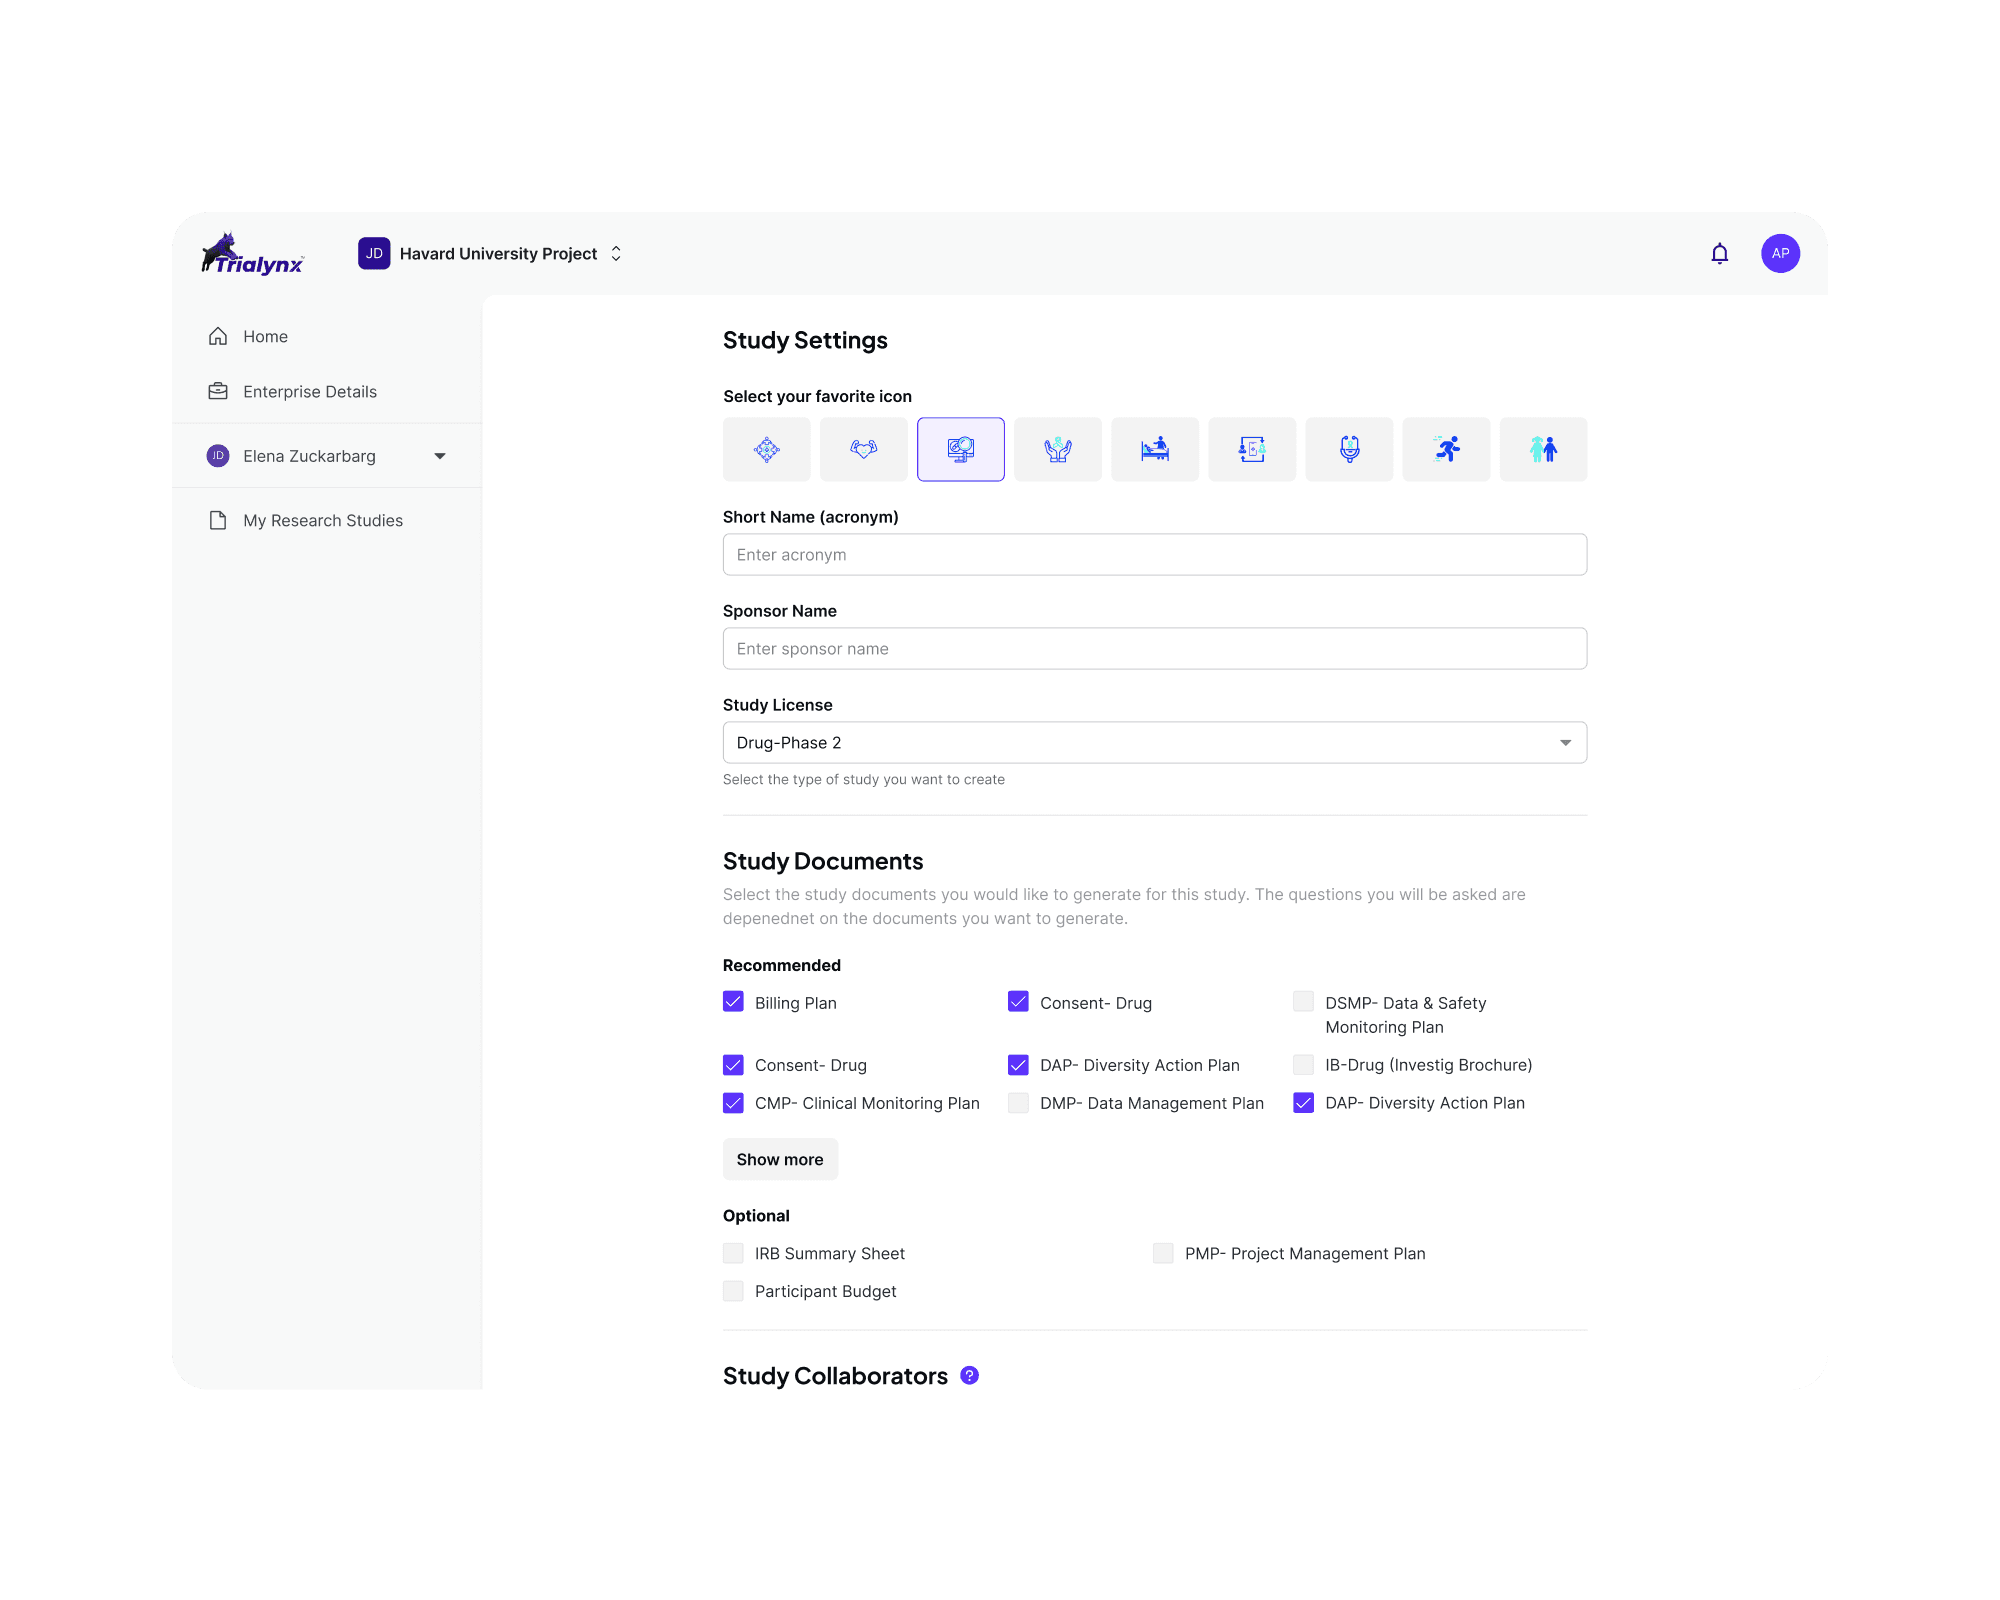Uncheck CMP- Clinical Monitoring Plan

[733, 1103]
